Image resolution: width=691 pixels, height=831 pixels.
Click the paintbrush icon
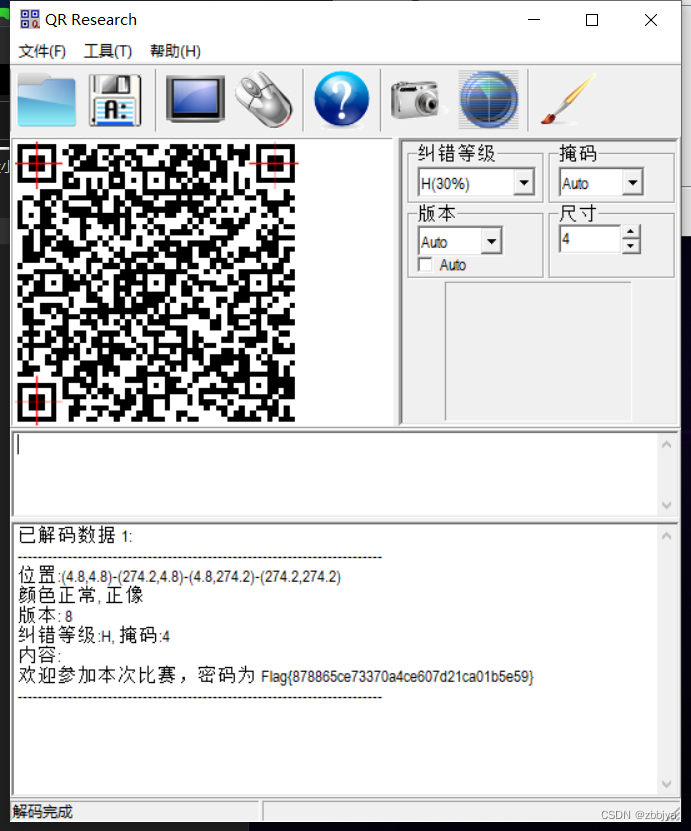click(568, 100)
